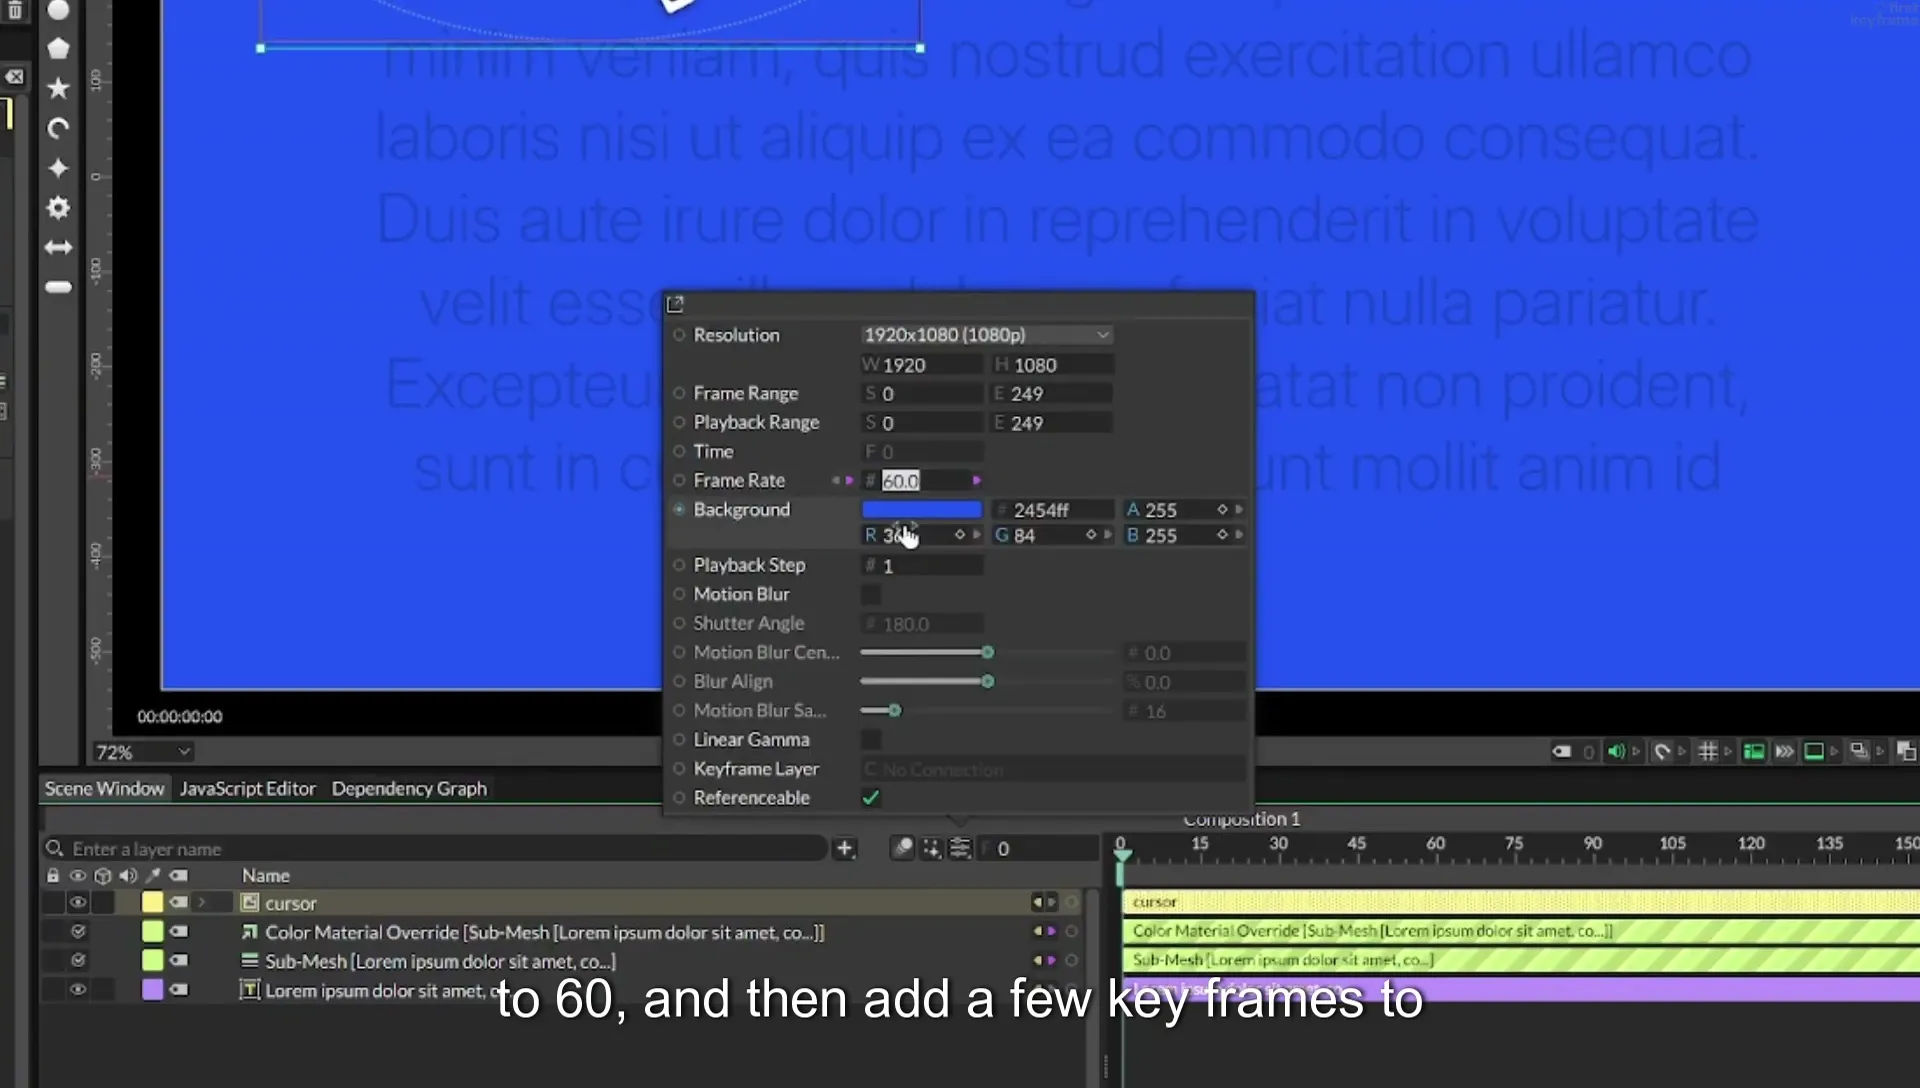Enable the Linear Gamma checkbox
The image size is (1920, 1088).
pos(871,740)
